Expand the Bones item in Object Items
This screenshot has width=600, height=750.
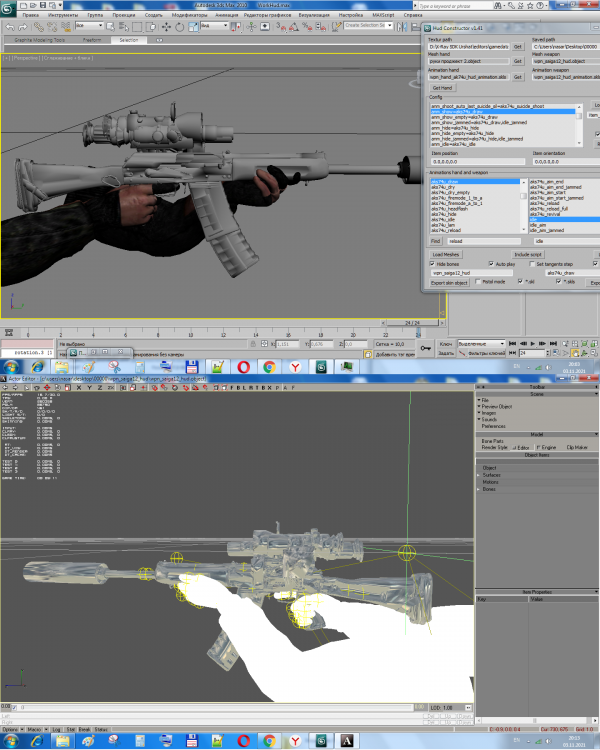[x=489, y=489]
